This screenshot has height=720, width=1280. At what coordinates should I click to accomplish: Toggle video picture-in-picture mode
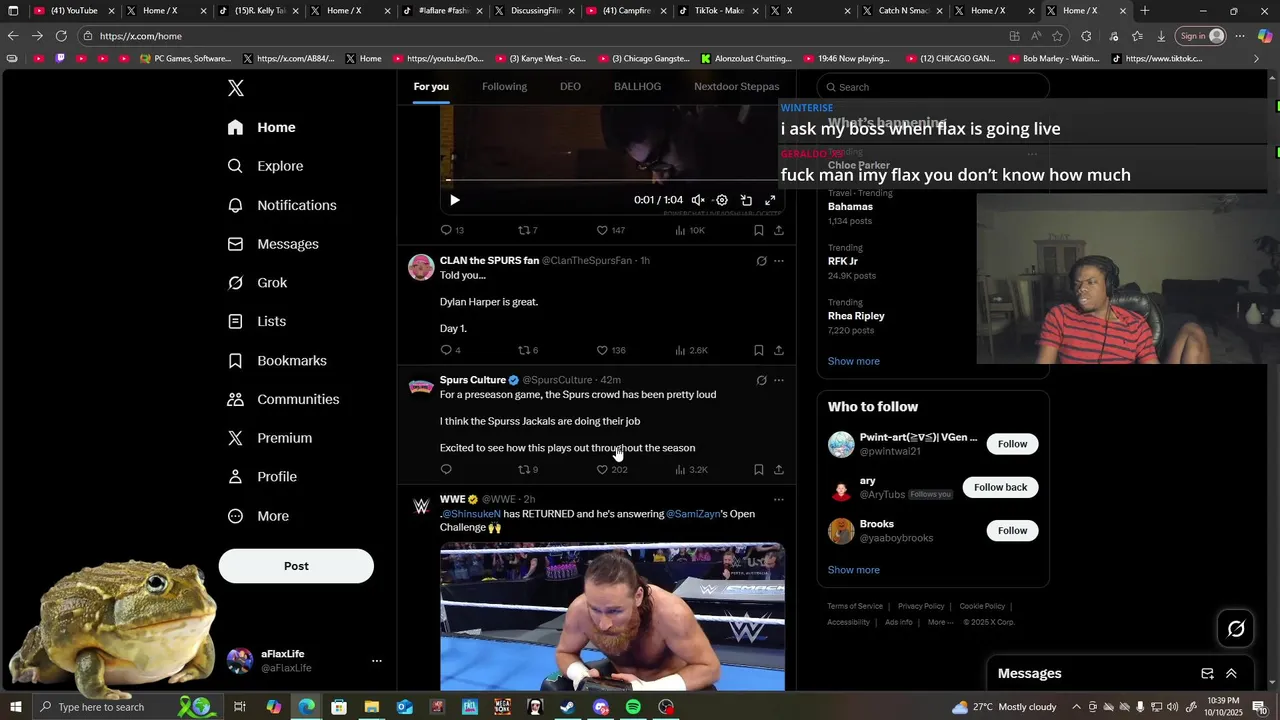pos(746,200)
